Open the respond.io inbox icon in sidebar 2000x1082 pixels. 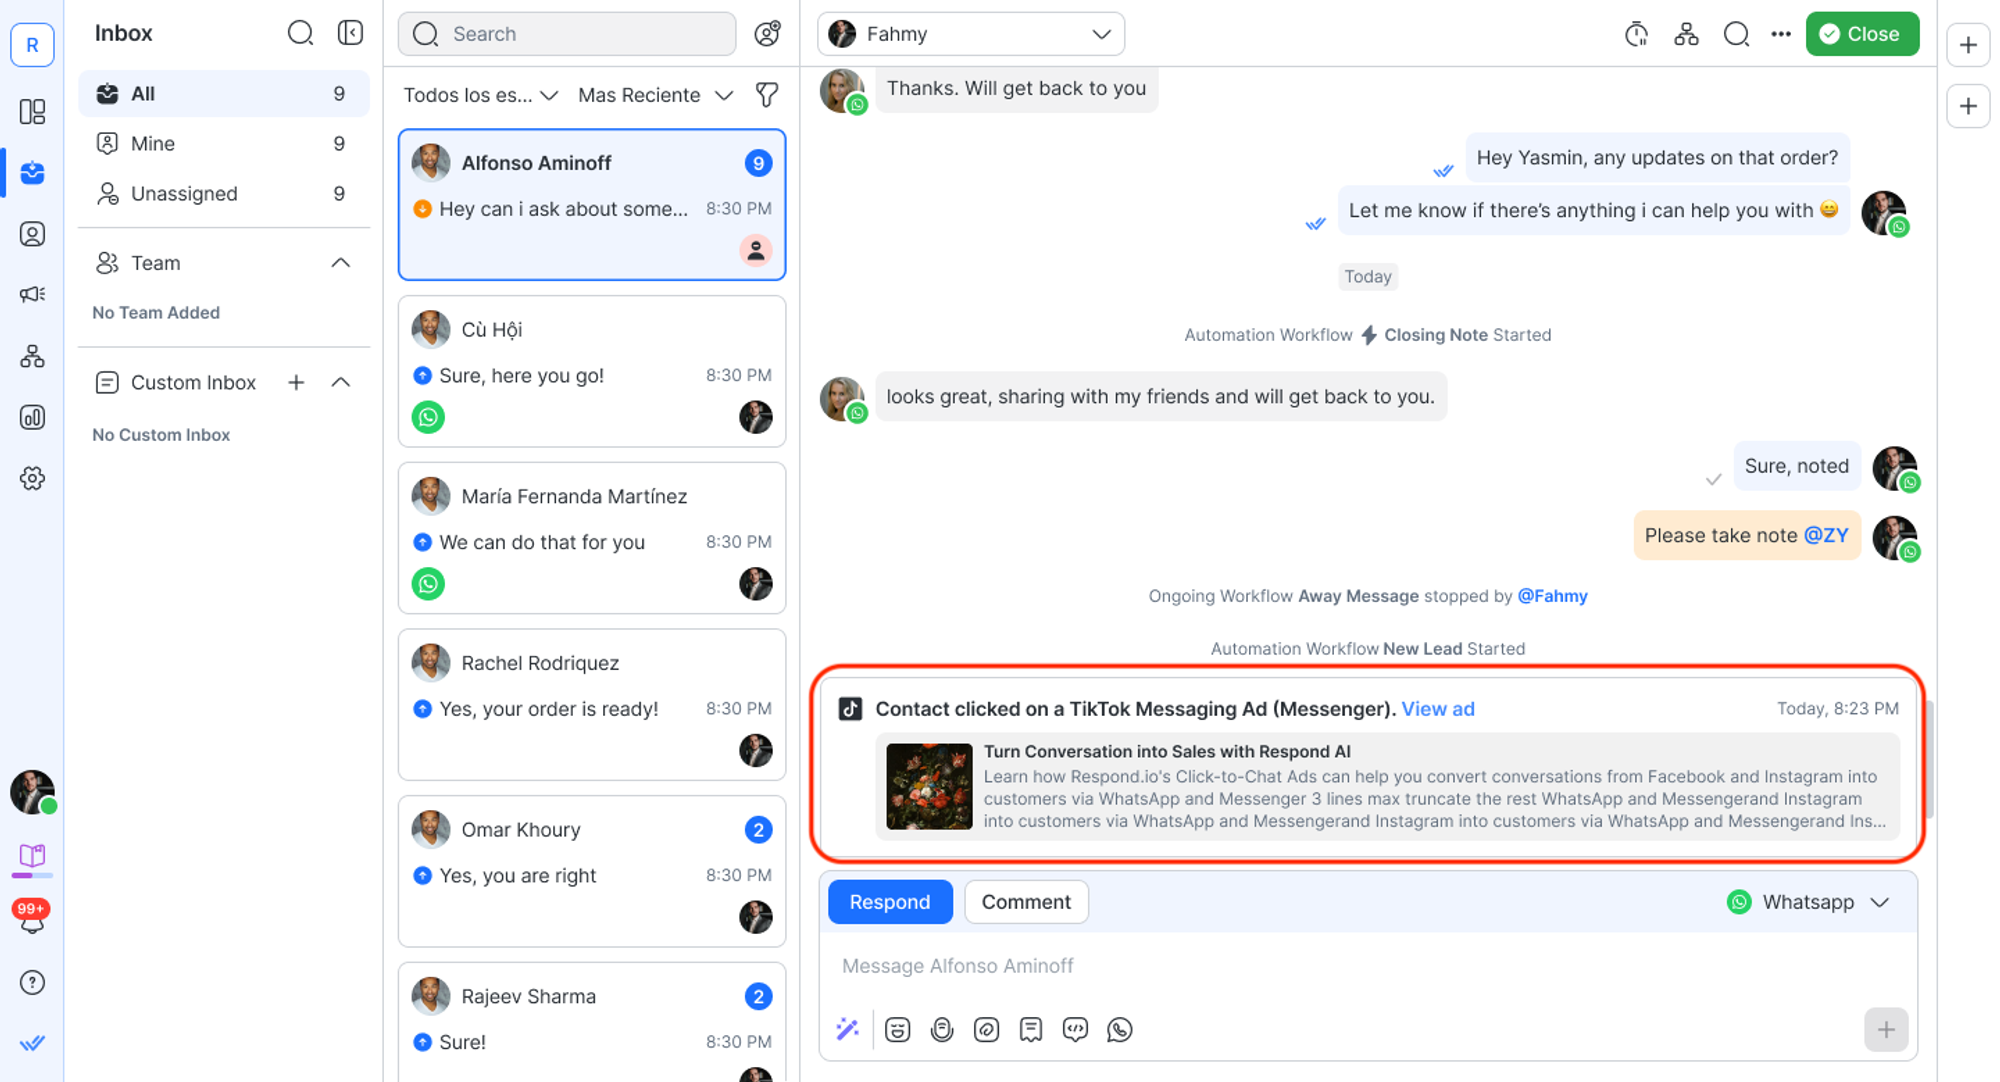coord(33,173)
